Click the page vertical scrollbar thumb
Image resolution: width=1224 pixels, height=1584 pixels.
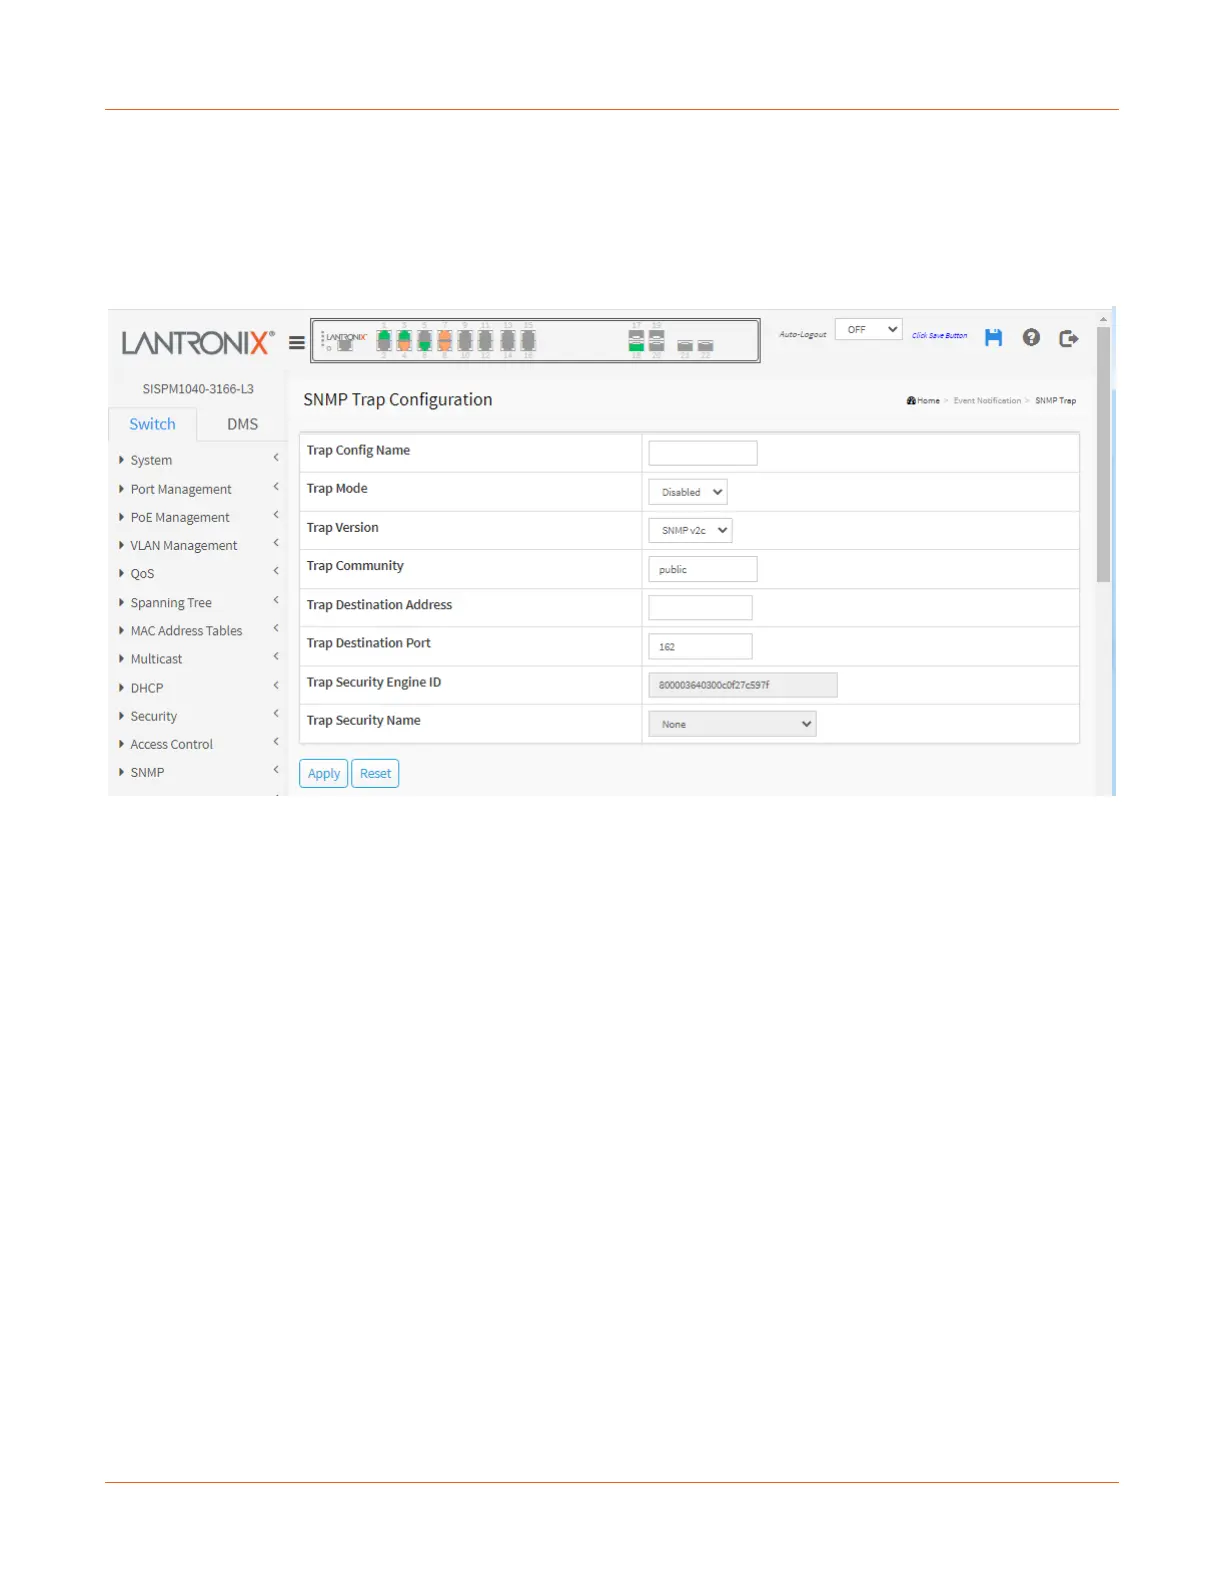pyautogui.click(x=1103, y=455)
